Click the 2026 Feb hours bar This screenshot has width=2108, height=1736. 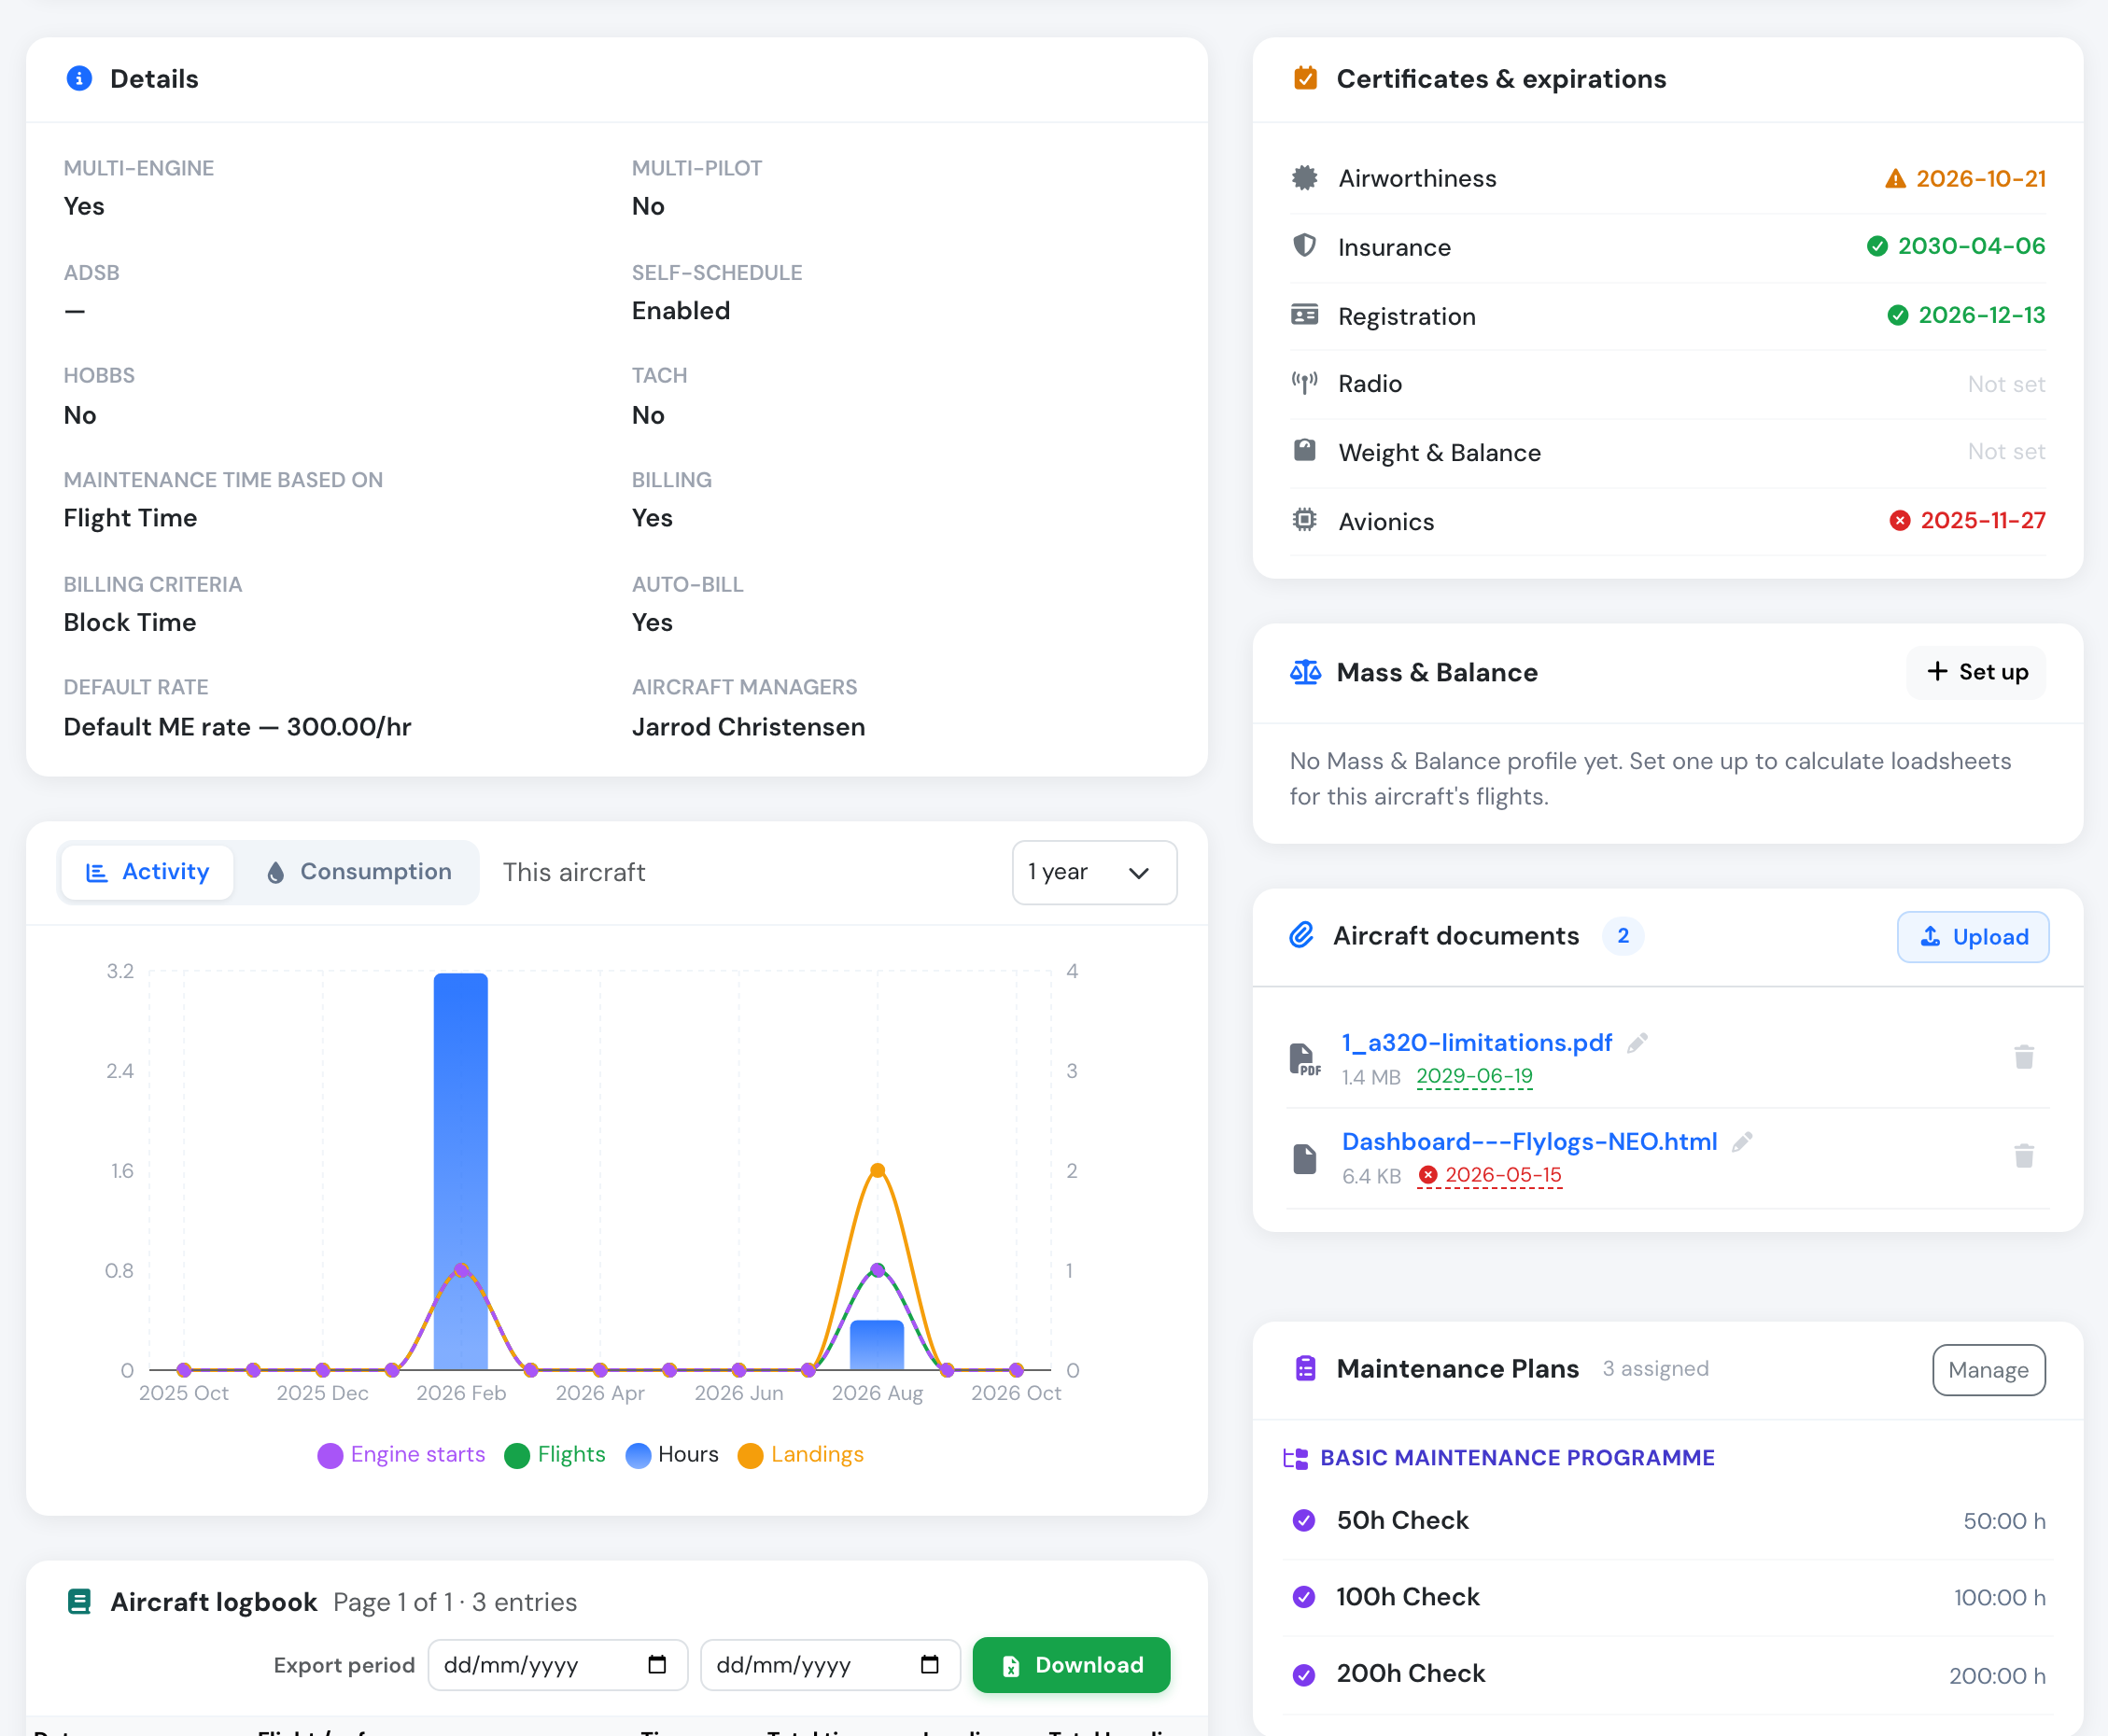coord(461,1171)
